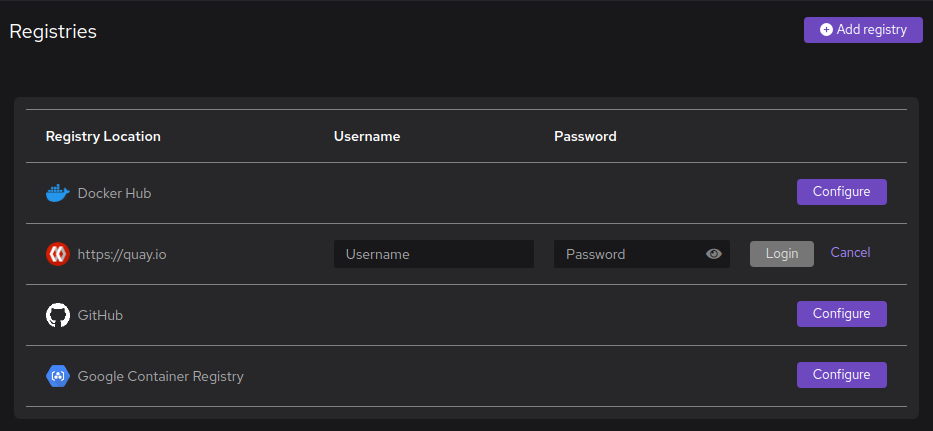Viewport: 933px width, 431px height.
Task: Show password using the eye icon
Action: point(713,254)
